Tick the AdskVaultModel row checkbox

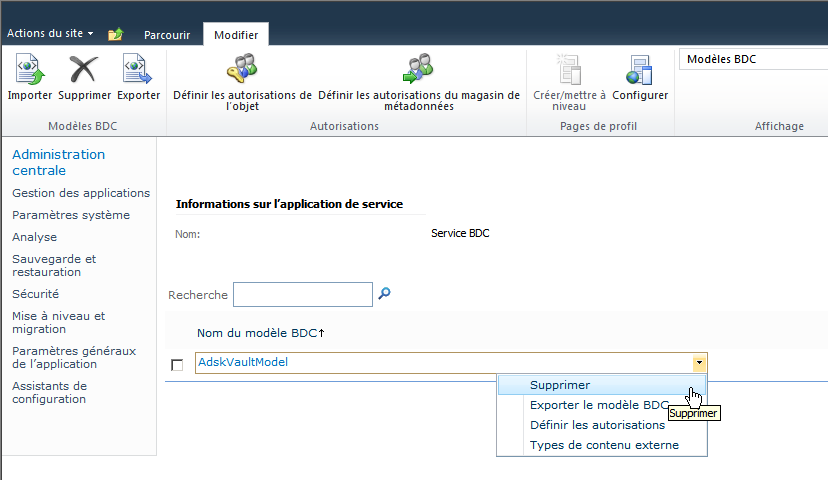pos(177,365)
